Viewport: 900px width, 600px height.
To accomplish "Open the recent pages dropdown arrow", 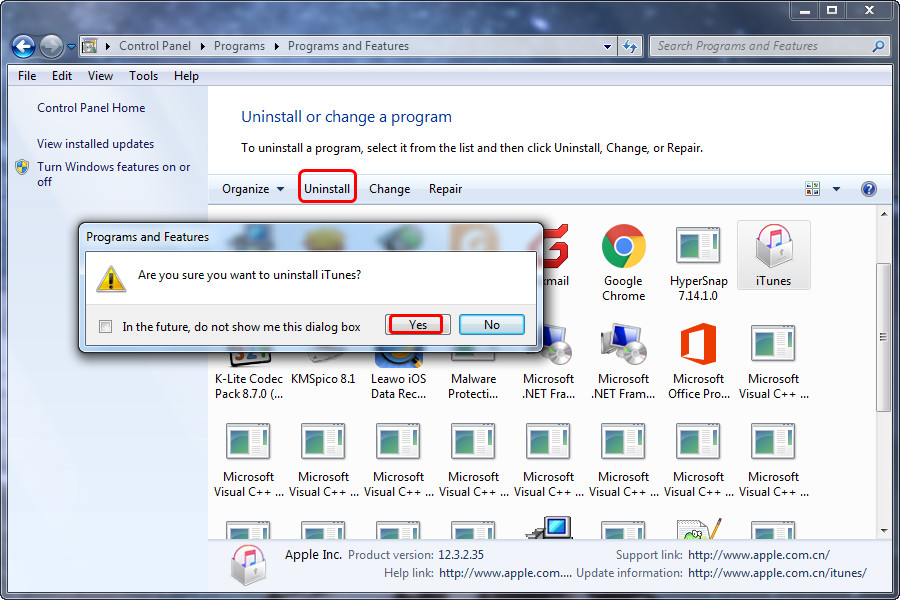I will [71, 47].
